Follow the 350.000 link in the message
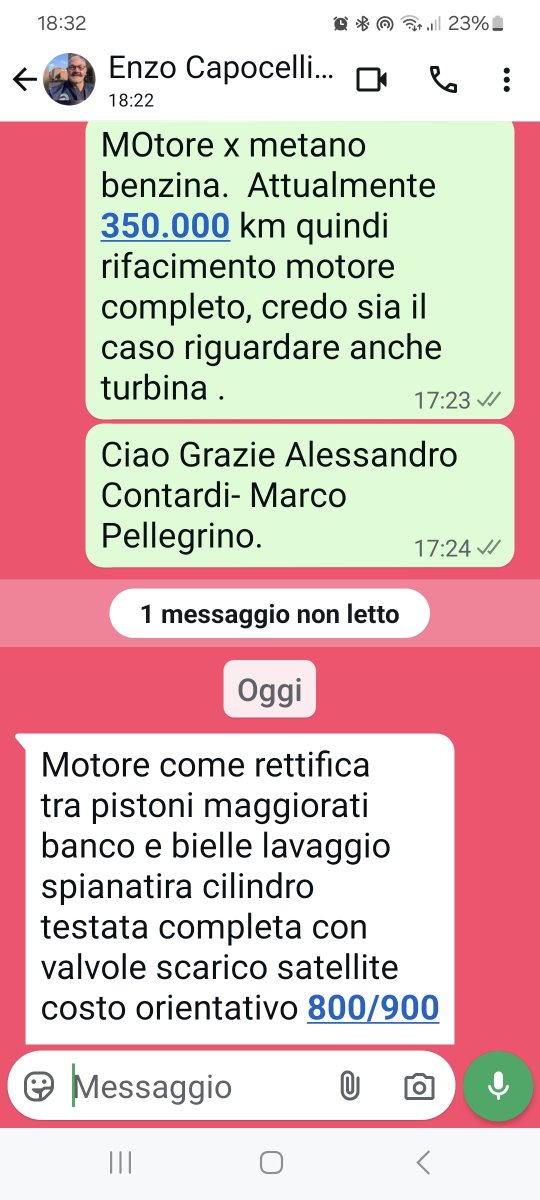Viewport: 540px width, 1200px height. tap(165, 227)
